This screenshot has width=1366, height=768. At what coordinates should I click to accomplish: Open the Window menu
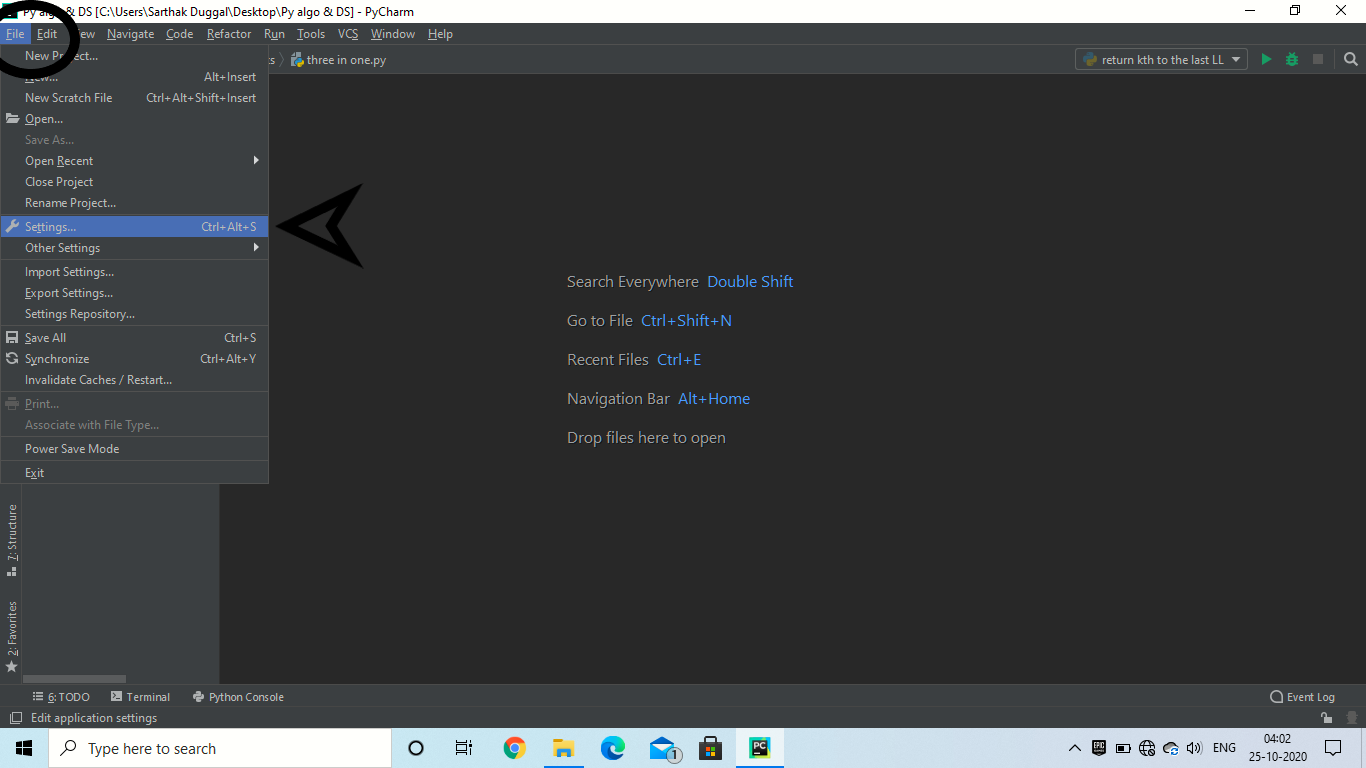coord(393,34)
